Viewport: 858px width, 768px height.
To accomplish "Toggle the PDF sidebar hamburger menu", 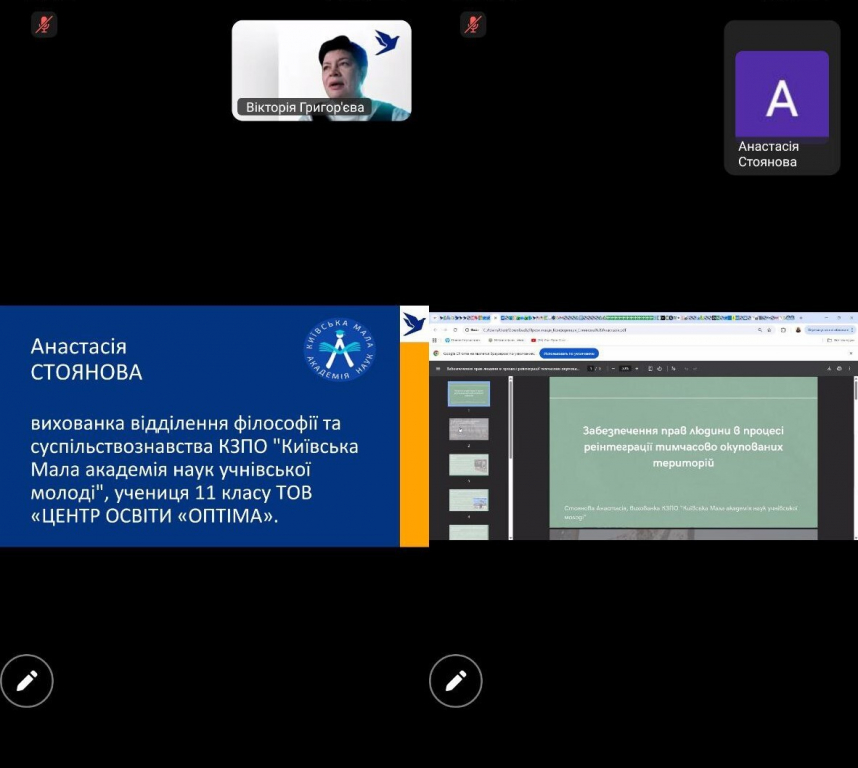I will [438, 368].
